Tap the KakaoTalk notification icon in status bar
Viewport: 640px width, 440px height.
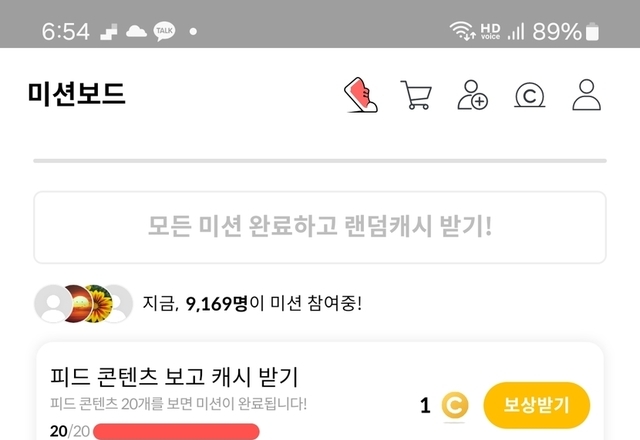pyautogui.click(x=164, y=31)
